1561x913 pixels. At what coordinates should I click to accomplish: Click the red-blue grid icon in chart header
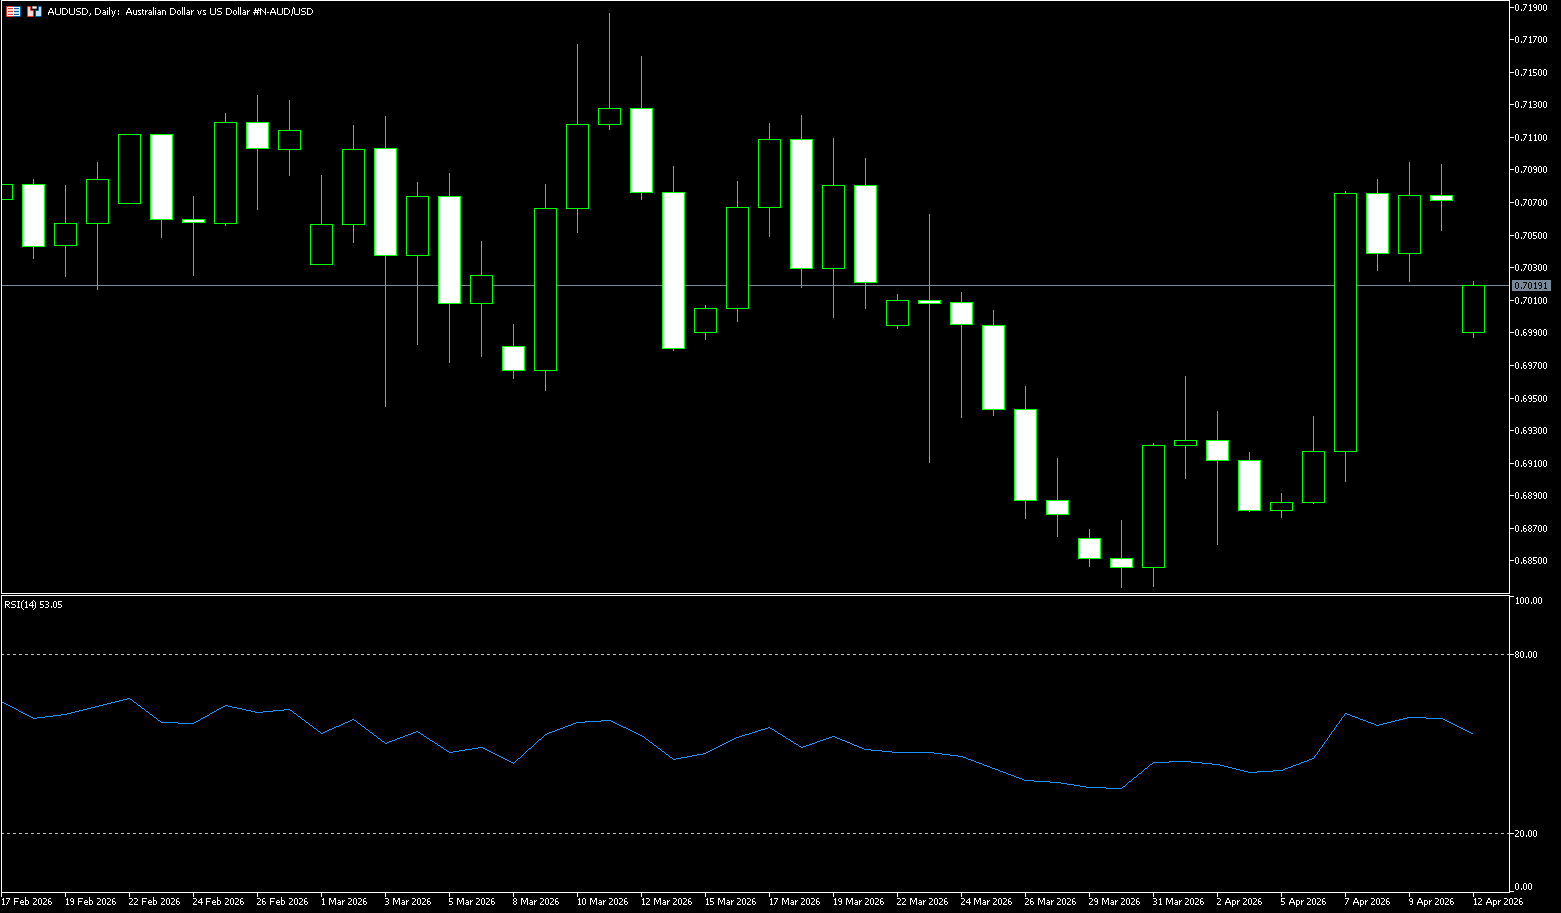tap(13, 11)
